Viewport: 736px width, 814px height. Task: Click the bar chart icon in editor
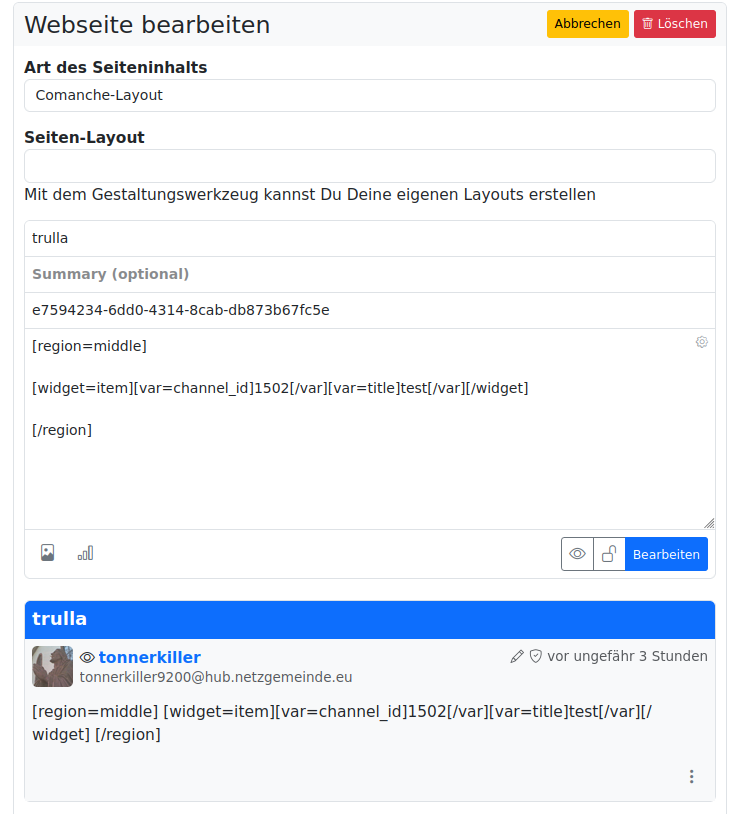[86, 553]
